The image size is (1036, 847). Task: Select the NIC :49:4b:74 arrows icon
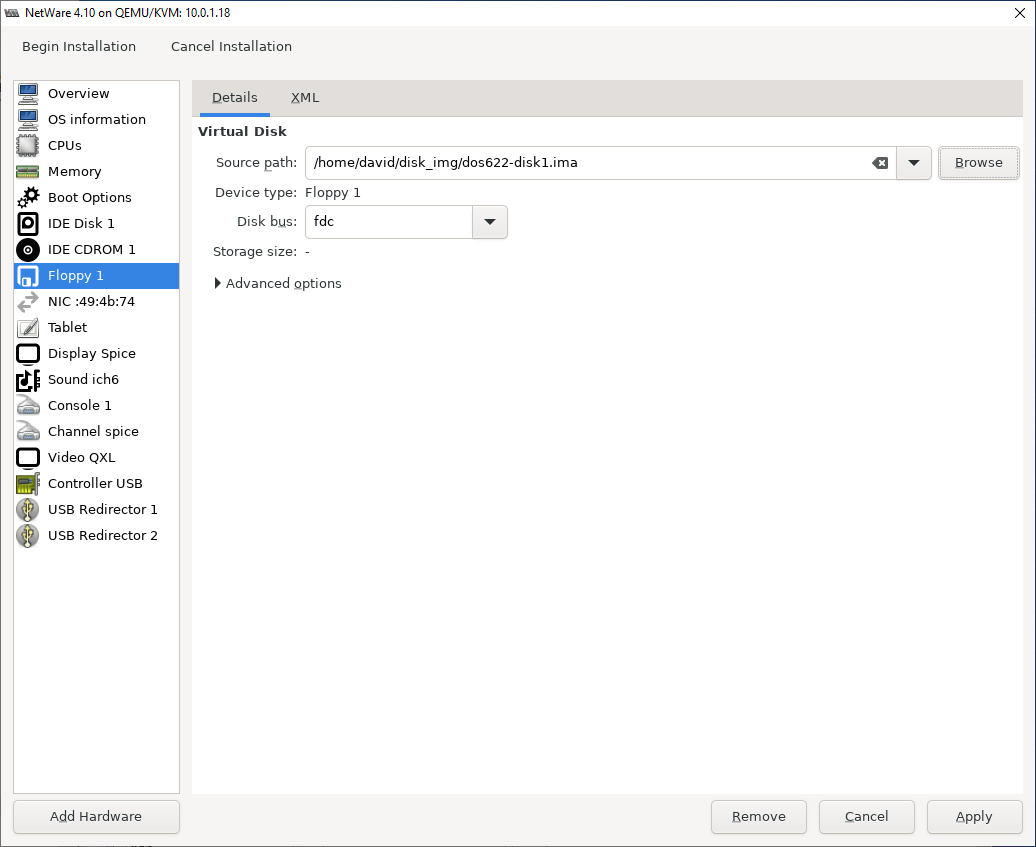click(28, 302)
